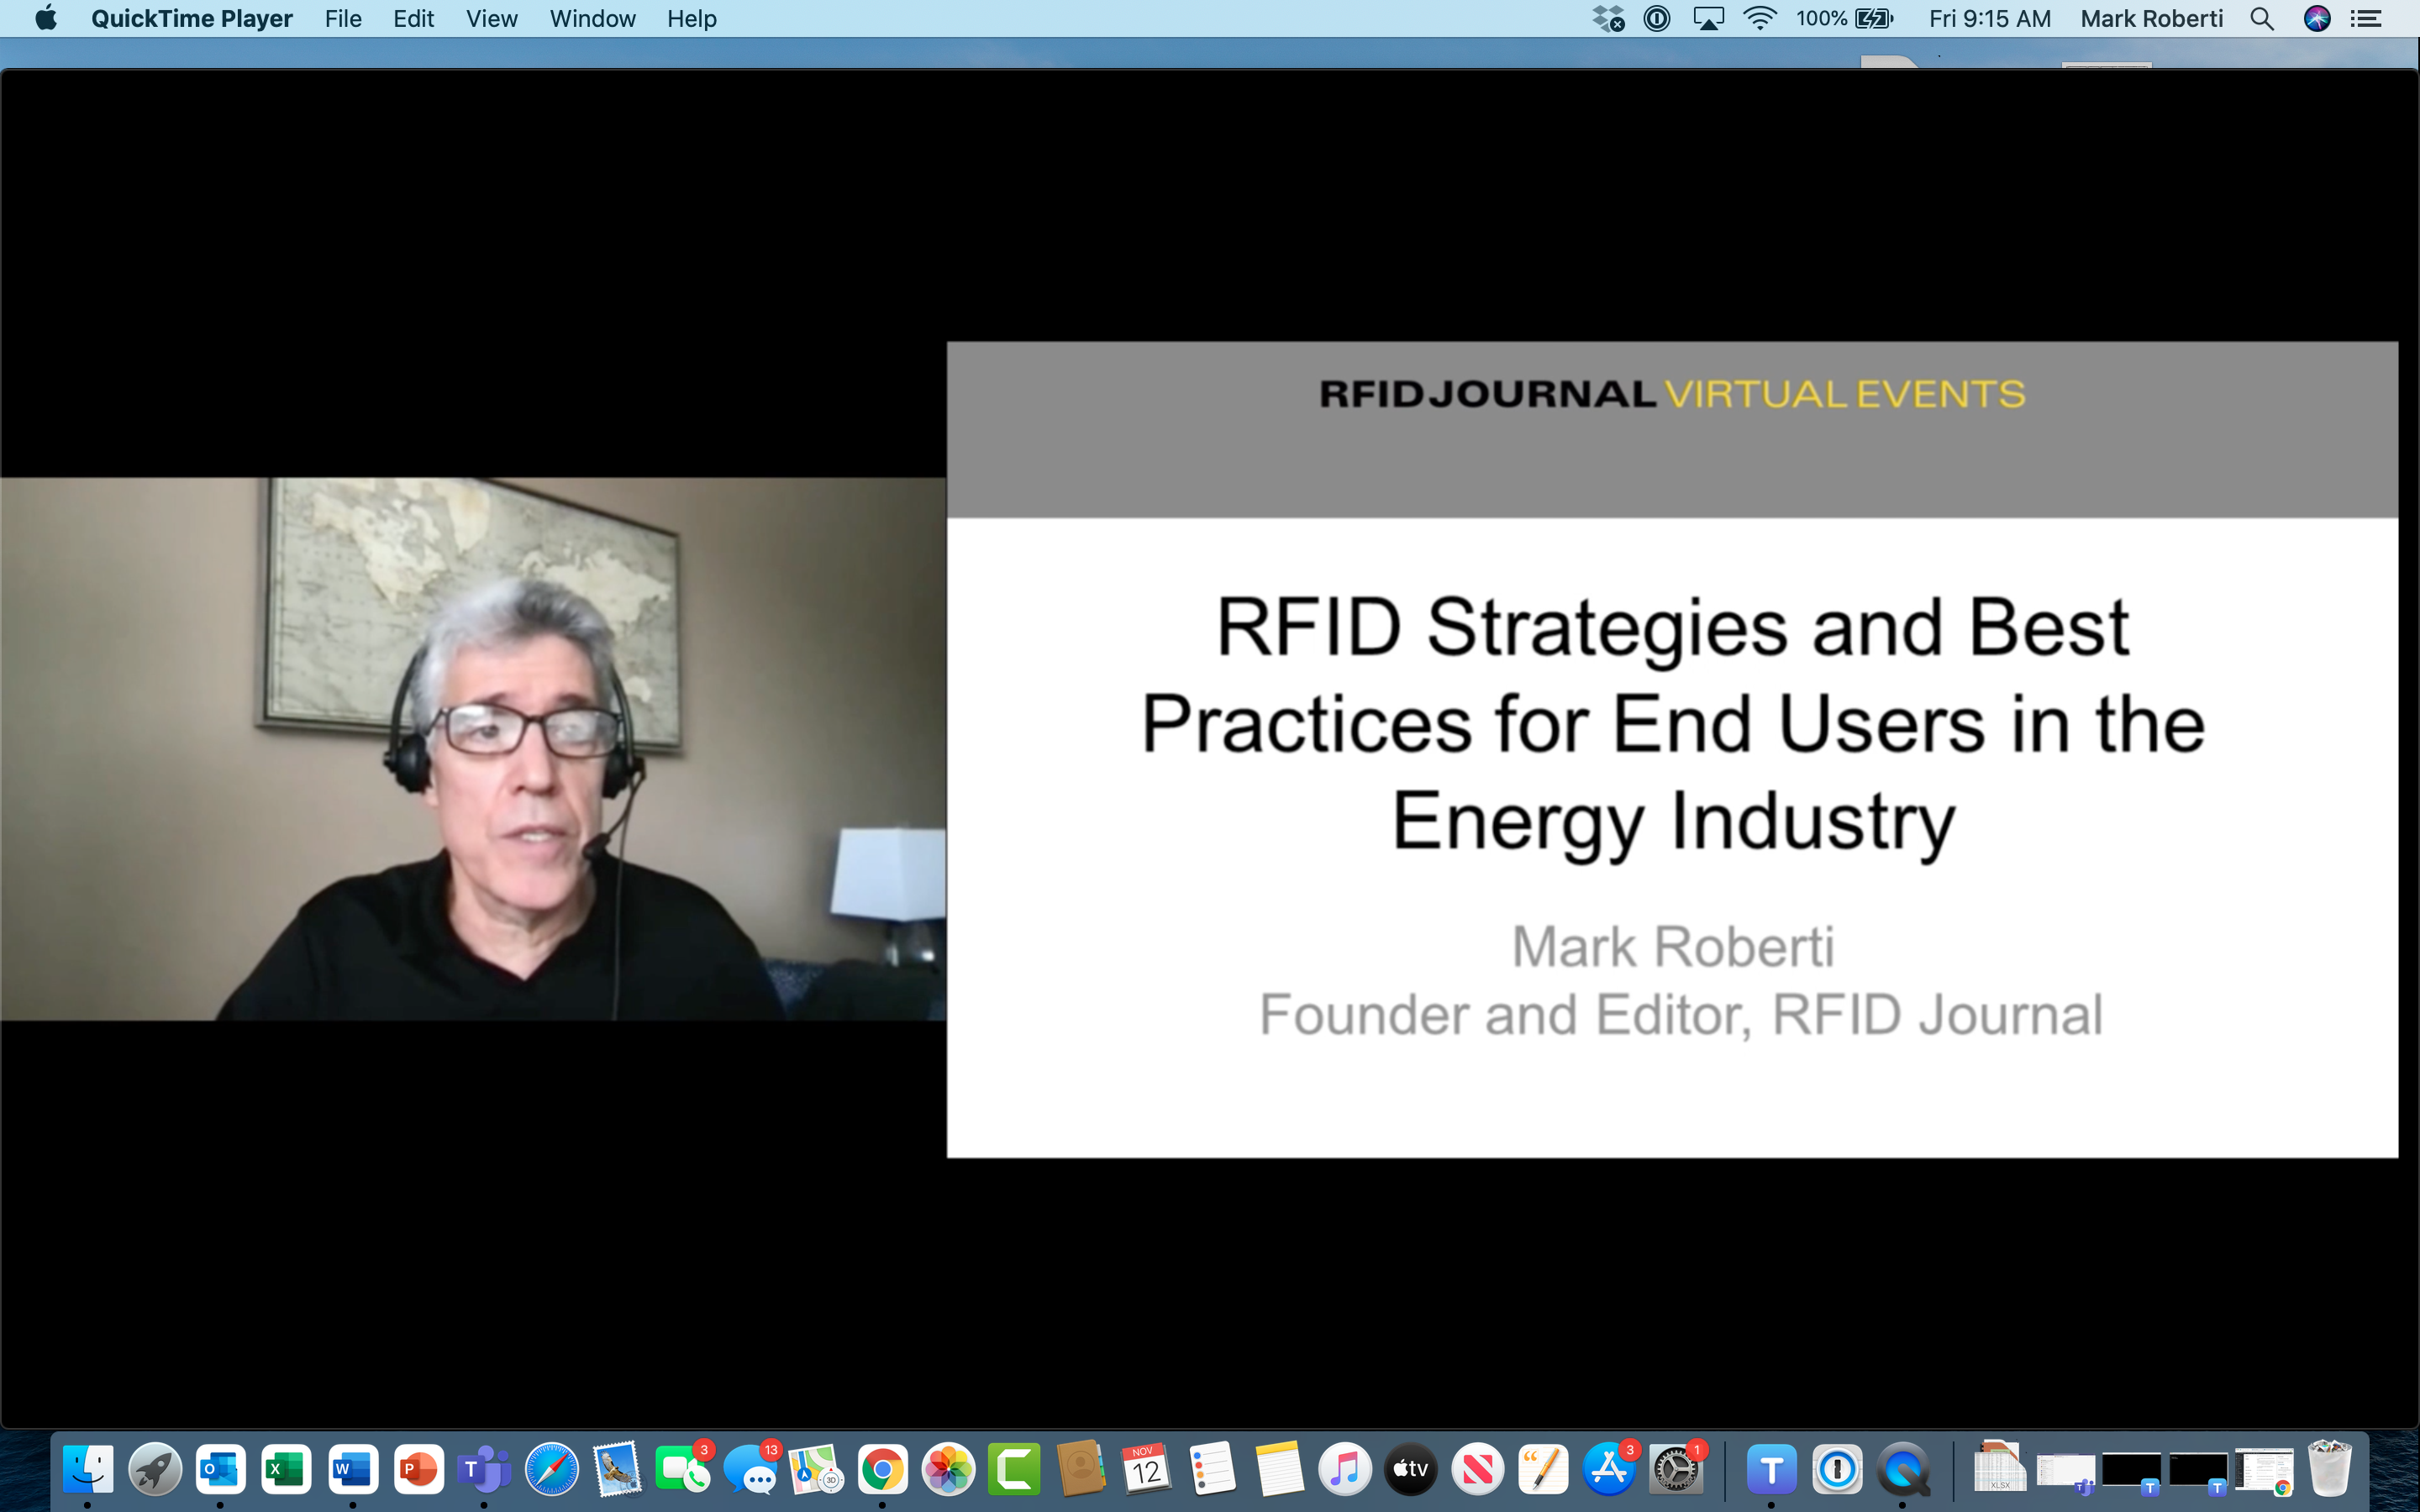Viewport: 2420px width, 1512px height.
Task: Click the Mark Roberti user name in menu bar
Action: pyautogui.click(x=2151, y=18)
